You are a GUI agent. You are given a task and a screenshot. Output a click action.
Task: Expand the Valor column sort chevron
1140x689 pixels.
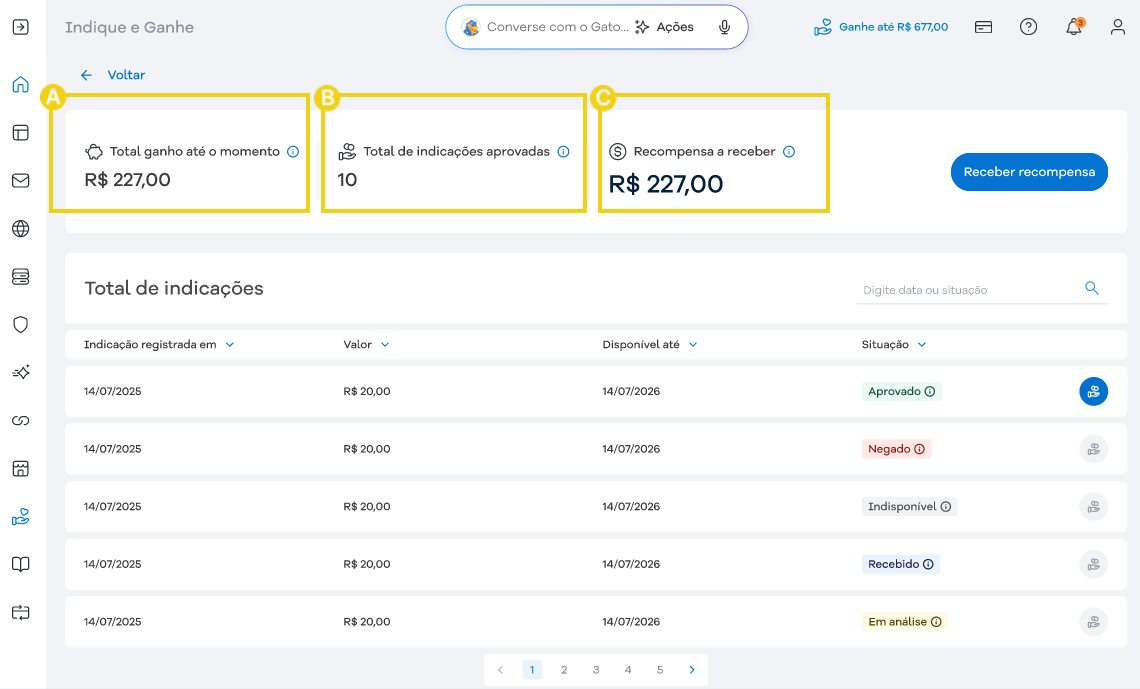point(385,345)
